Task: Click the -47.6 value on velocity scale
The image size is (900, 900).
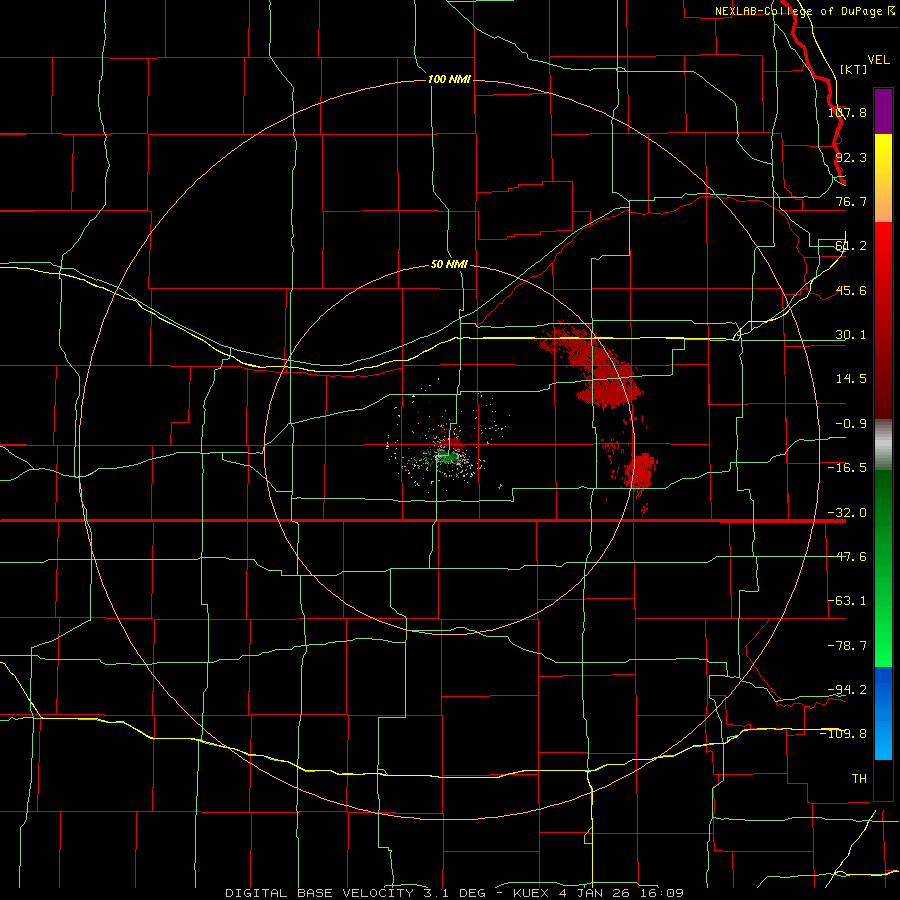Action: pyautogui.click(x=848, y=557)
